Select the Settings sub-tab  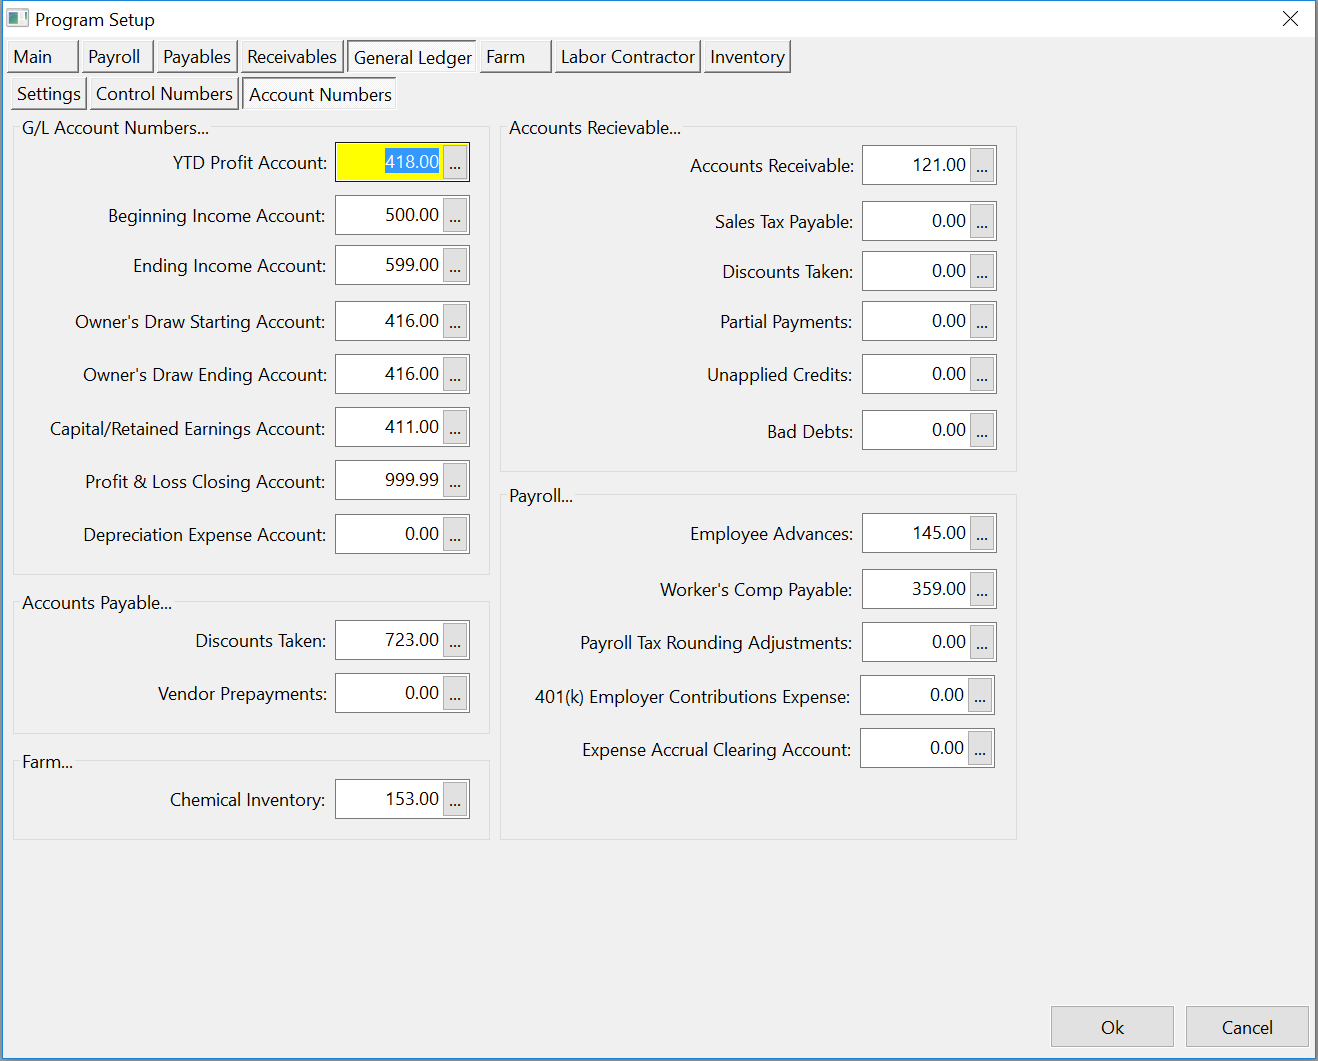[49, 94]
